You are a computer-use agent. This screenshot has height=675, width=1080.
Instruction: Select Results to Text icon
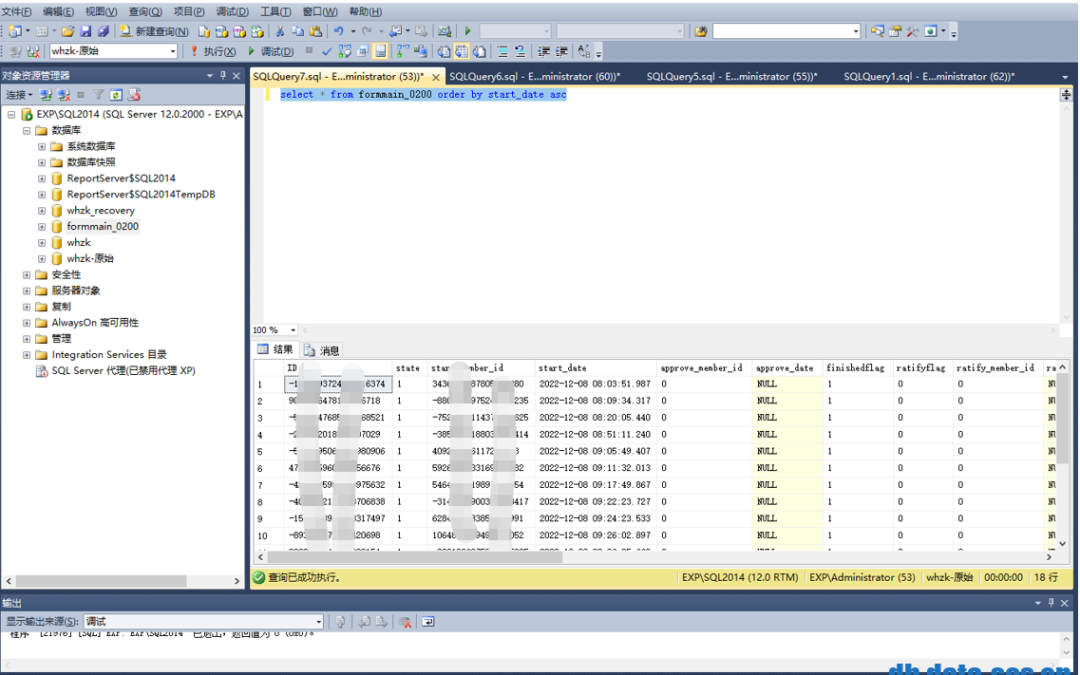[x=444, y=51]
